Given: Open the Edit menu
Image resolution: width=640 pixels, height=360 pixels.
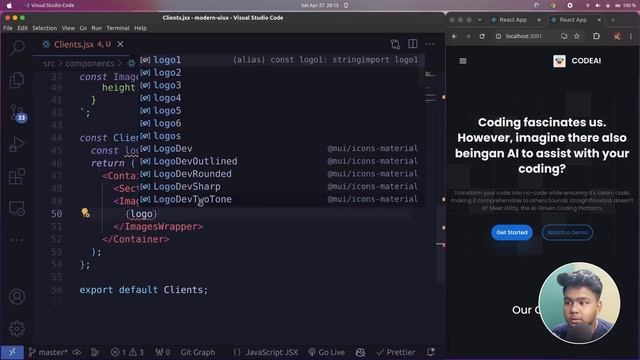Looking at the screenshot, I should [x=22, y=28].
